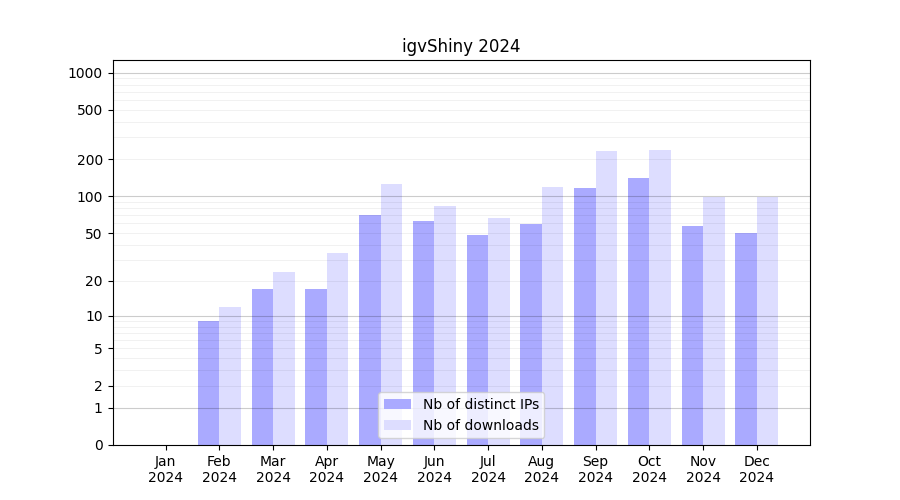The width and height of the screenshot is (900, 500).
Task: Select the Feb 2024 distinct IPs bar
Action: 209,383
